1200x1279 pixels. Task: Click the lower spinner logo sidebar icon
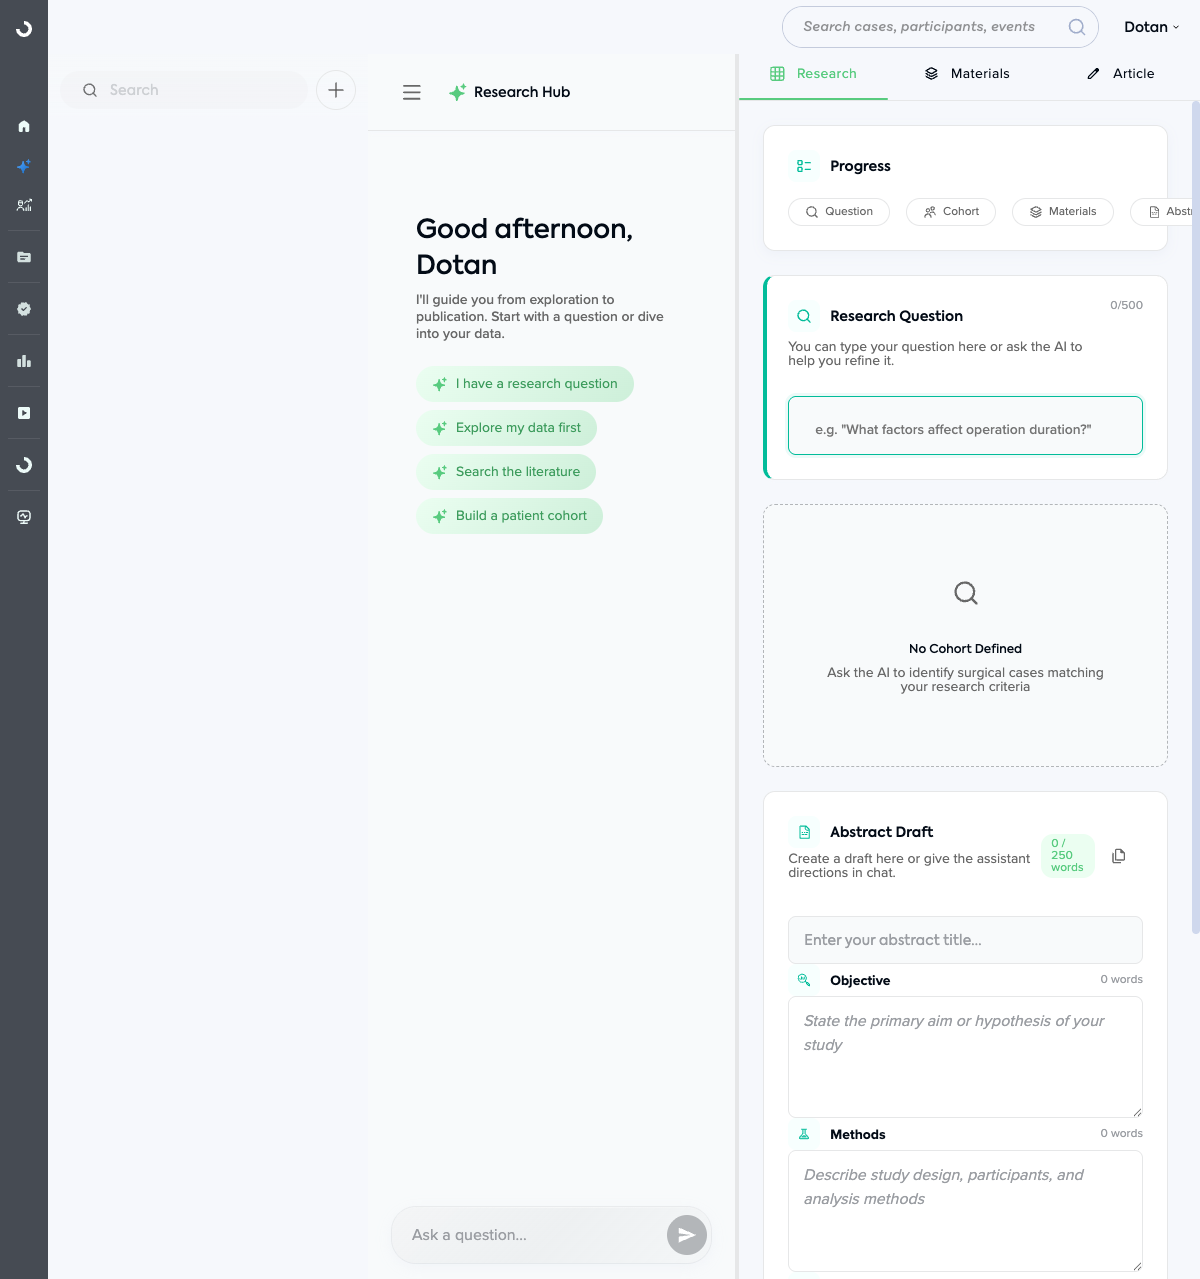(x=24, y=465)
